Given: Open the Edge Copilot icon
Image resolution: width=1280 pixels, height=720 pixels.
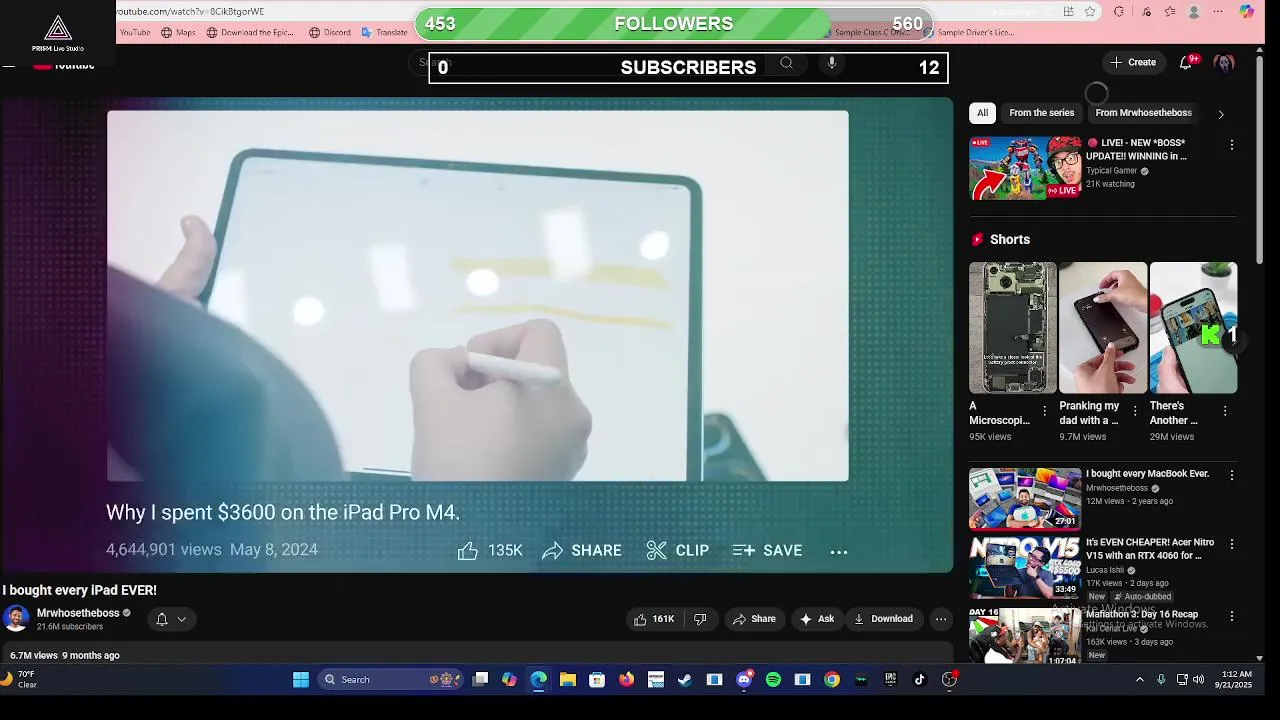Looking at the screenshot, I should click(1246, 12).
